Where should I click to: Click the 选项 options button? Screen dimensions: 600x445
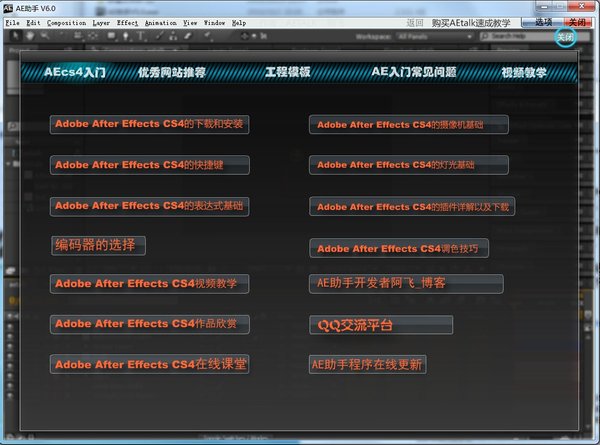coord(543,22)
